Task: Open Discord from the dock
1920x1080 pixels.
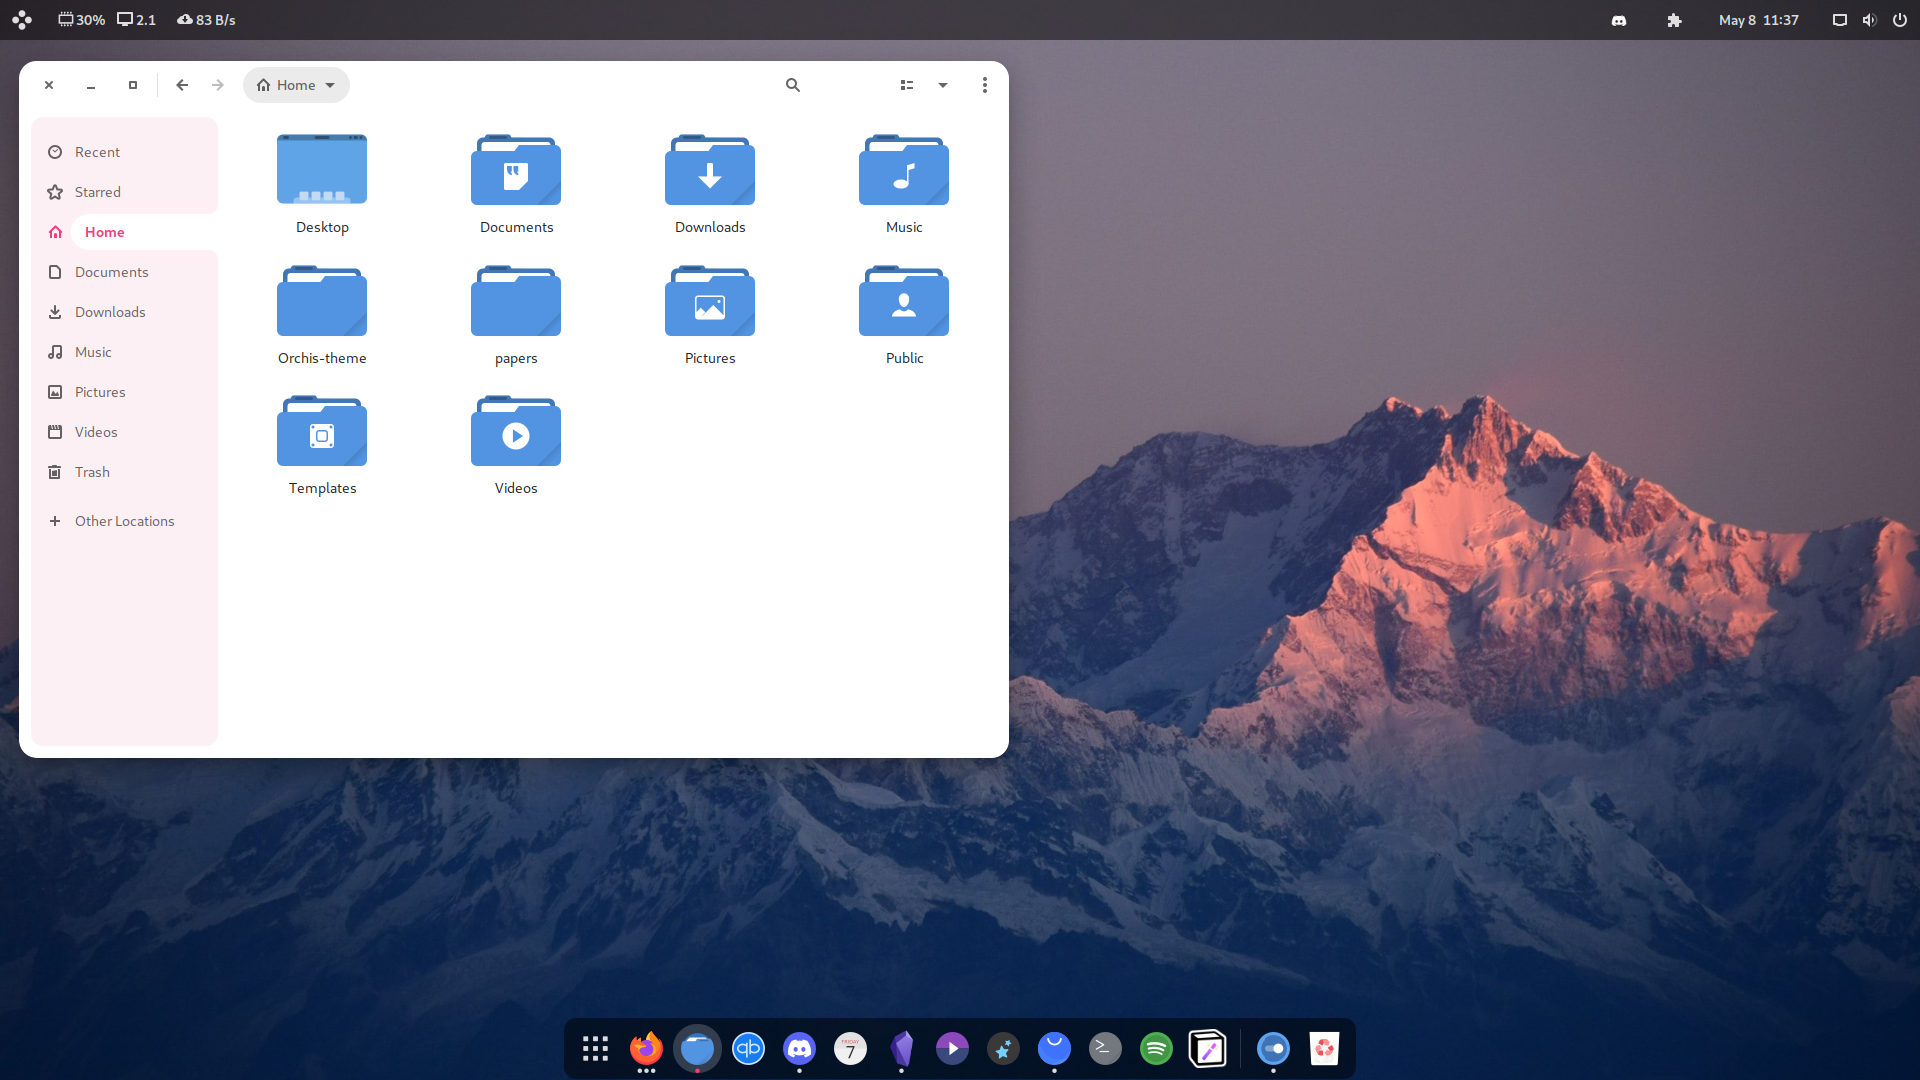Action: 799,1049
